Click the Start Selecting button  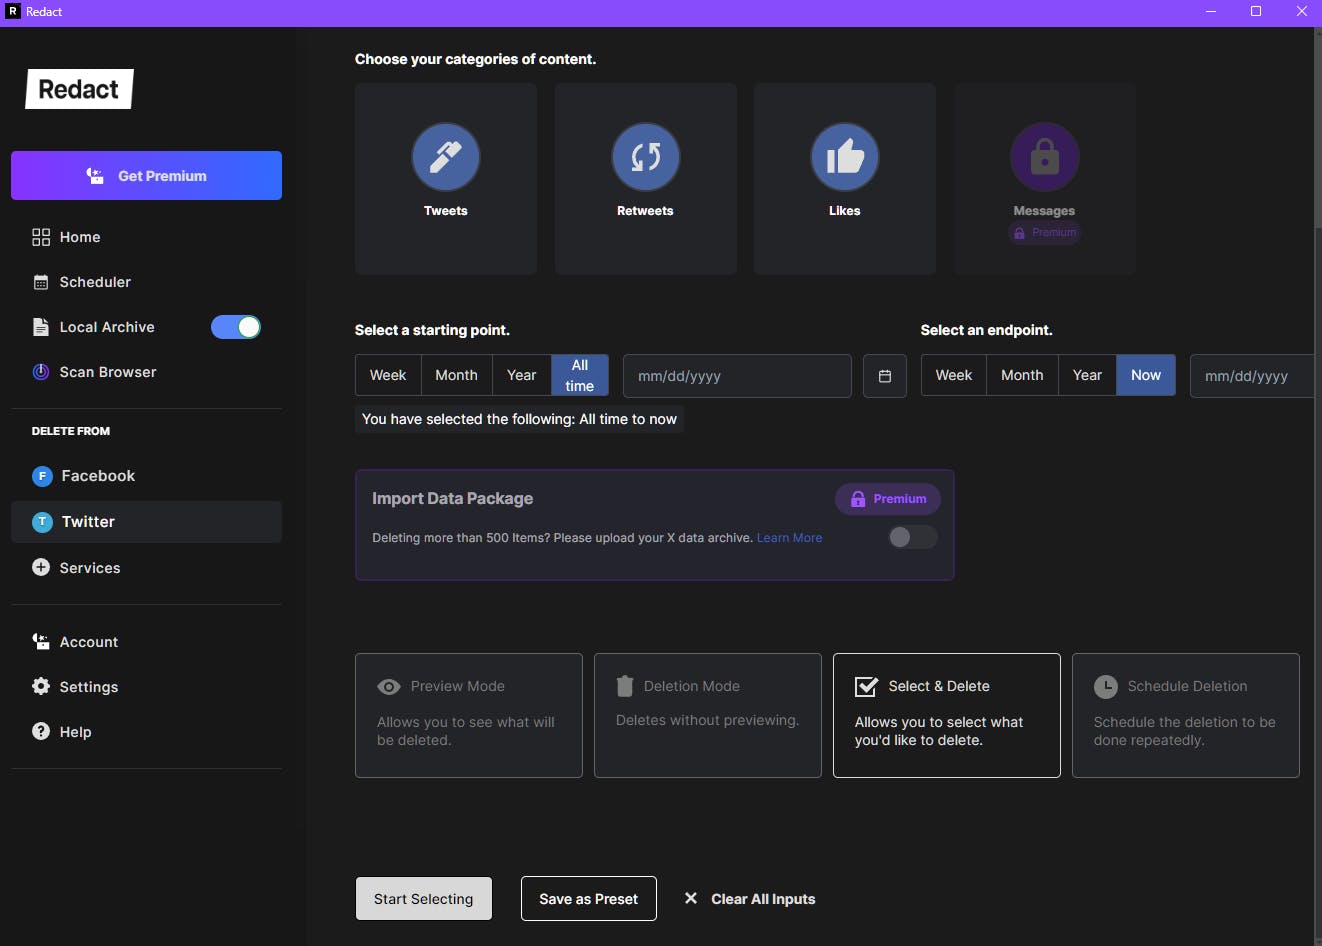tap(424, 899)
